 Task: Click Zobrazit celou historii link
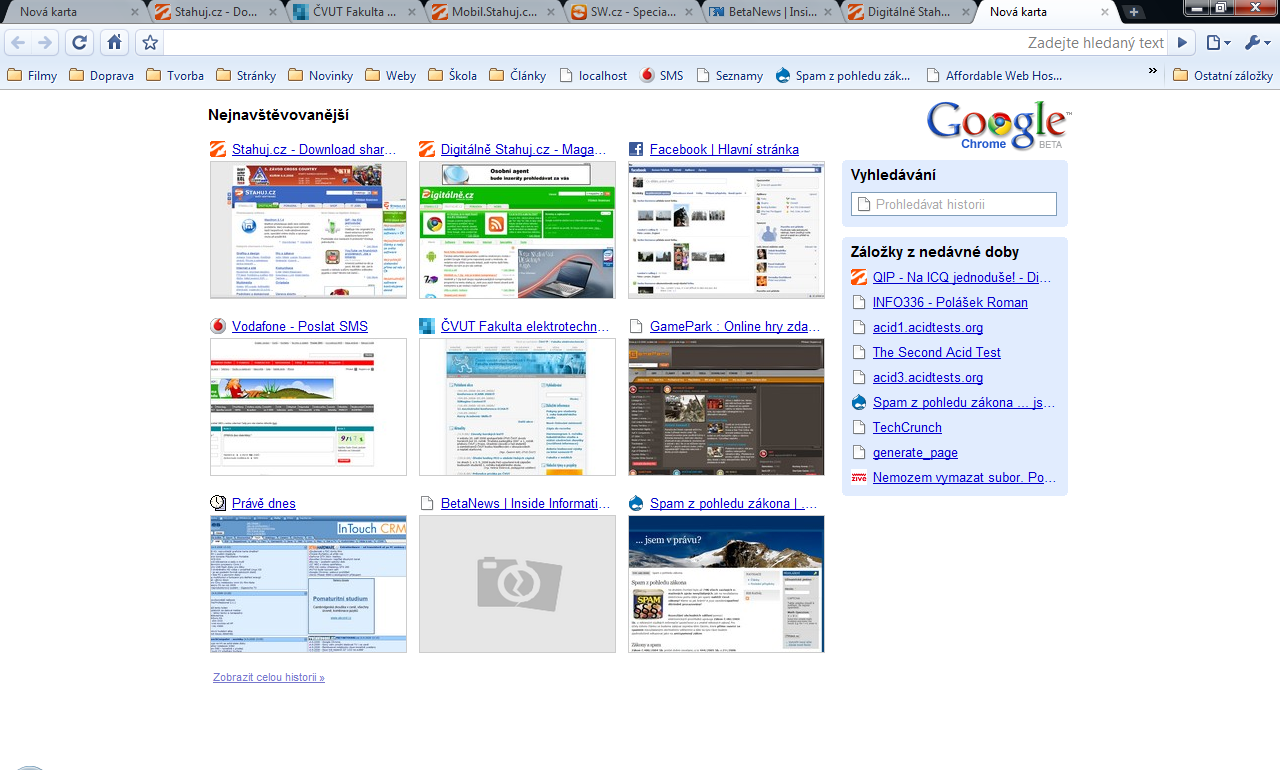point(269,677)
